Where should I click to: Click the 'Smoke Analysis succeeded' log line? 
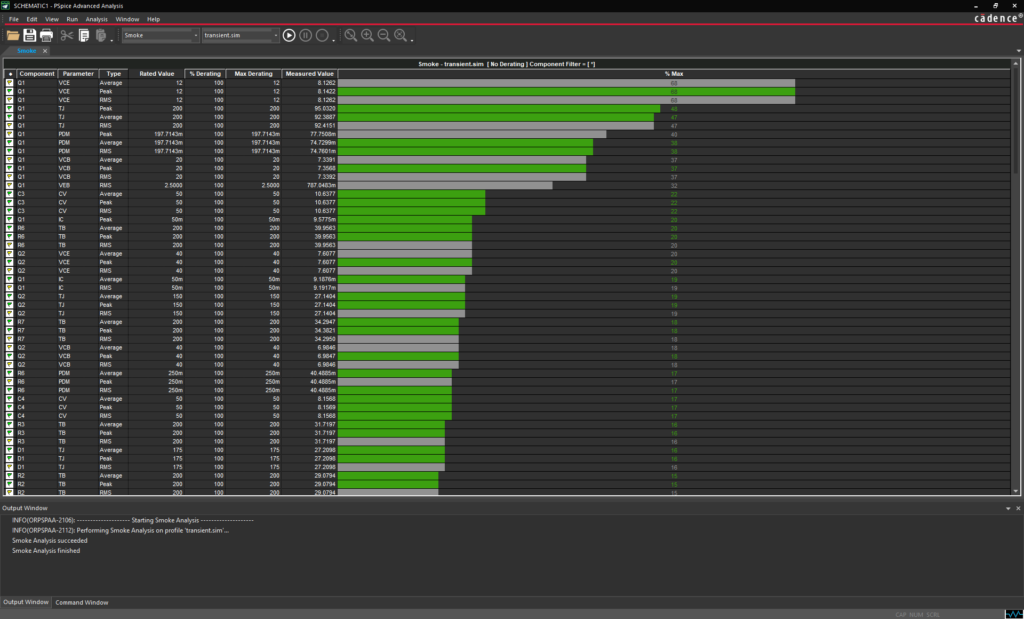[50, 541]
